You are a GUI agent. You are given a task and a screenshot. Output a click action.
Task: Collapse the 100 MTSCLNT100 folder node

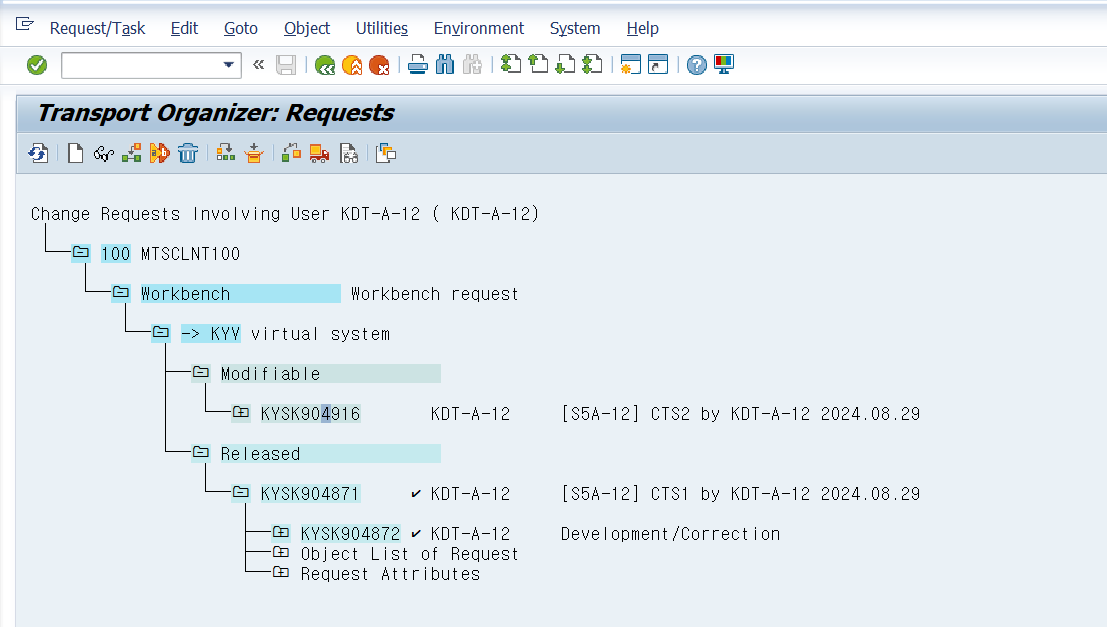80,252
